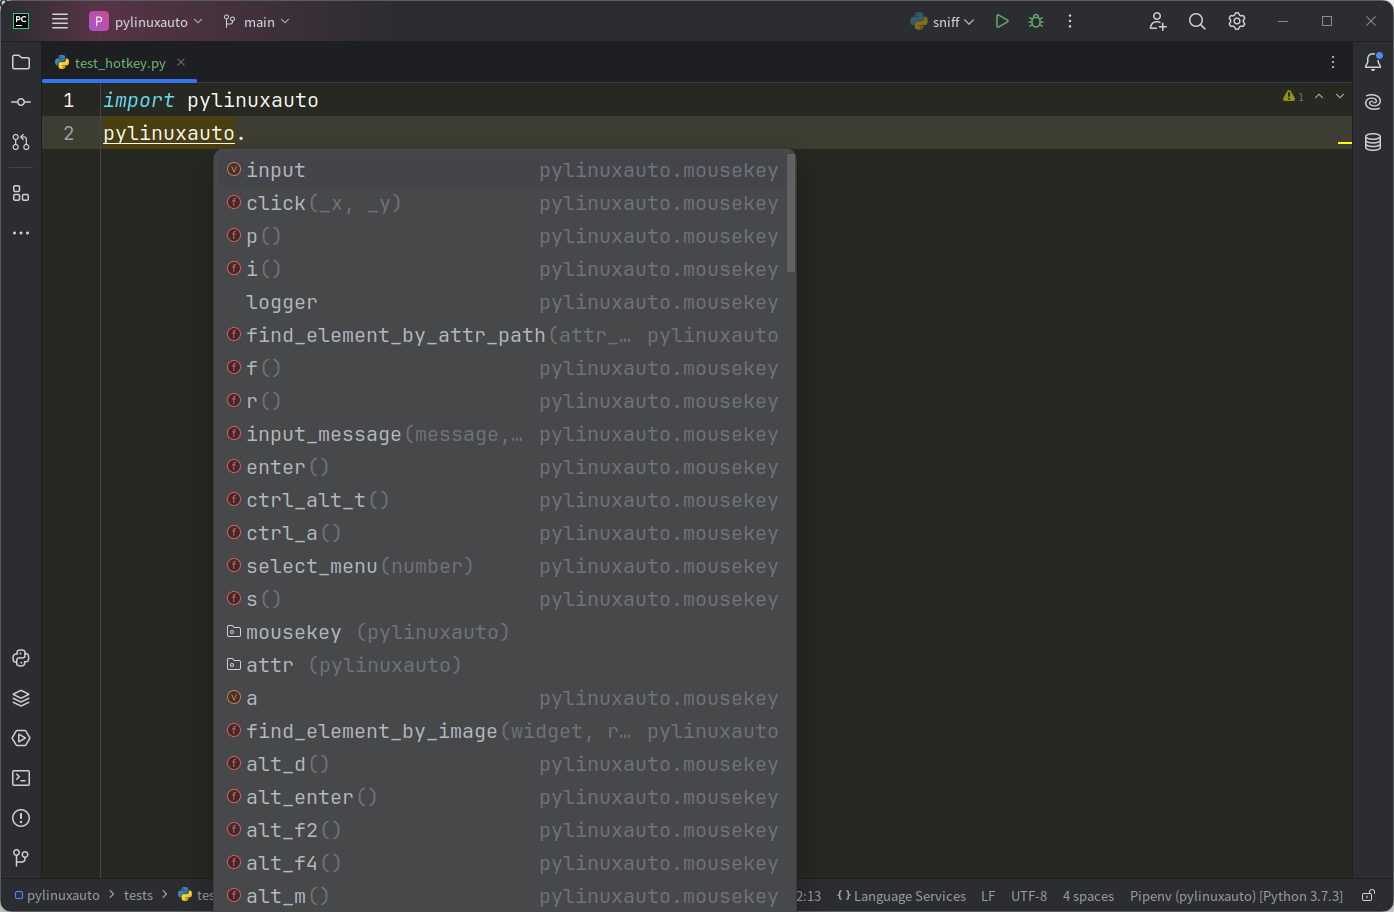Debug the sniff configuration
1394x912 pixels.
click(x=1036, y=21)
